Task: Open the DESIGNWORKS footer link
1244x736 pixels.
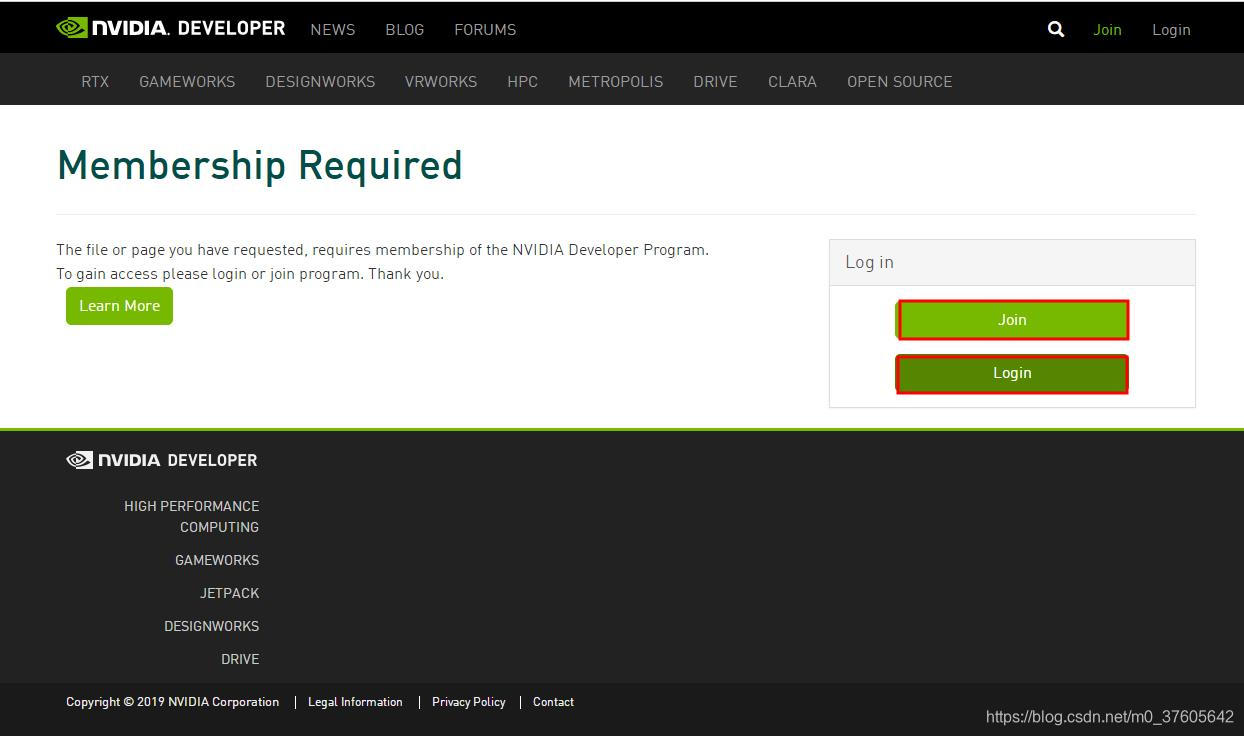Action: click(x=212, y=626)
